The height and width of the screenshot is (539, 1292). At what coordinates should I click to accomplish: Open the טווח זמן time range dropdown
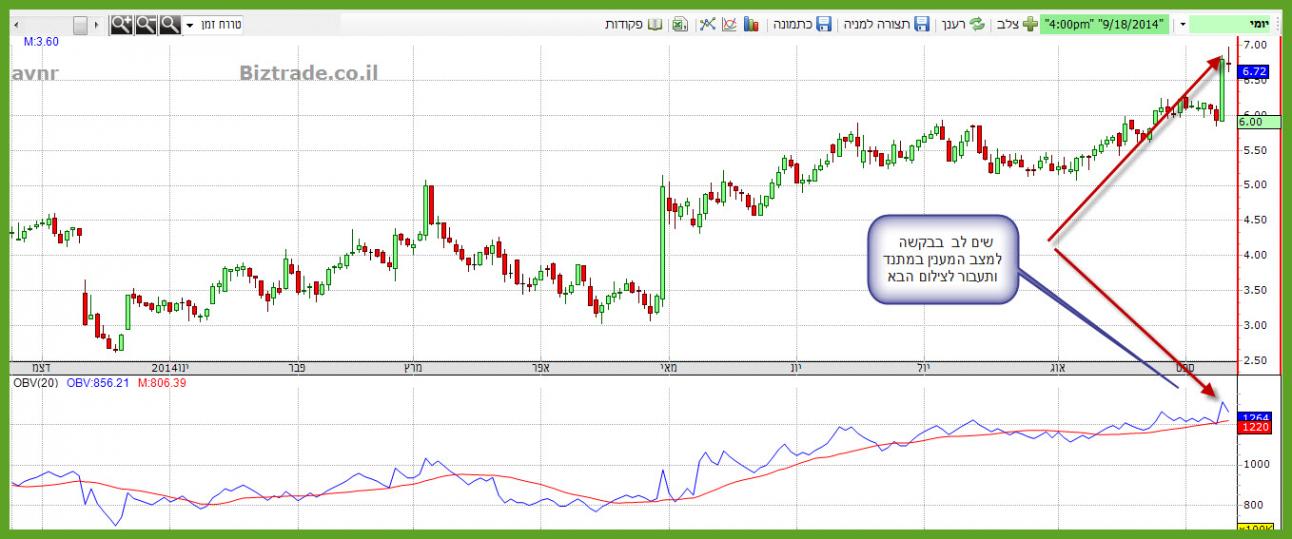tap(214, 24)
